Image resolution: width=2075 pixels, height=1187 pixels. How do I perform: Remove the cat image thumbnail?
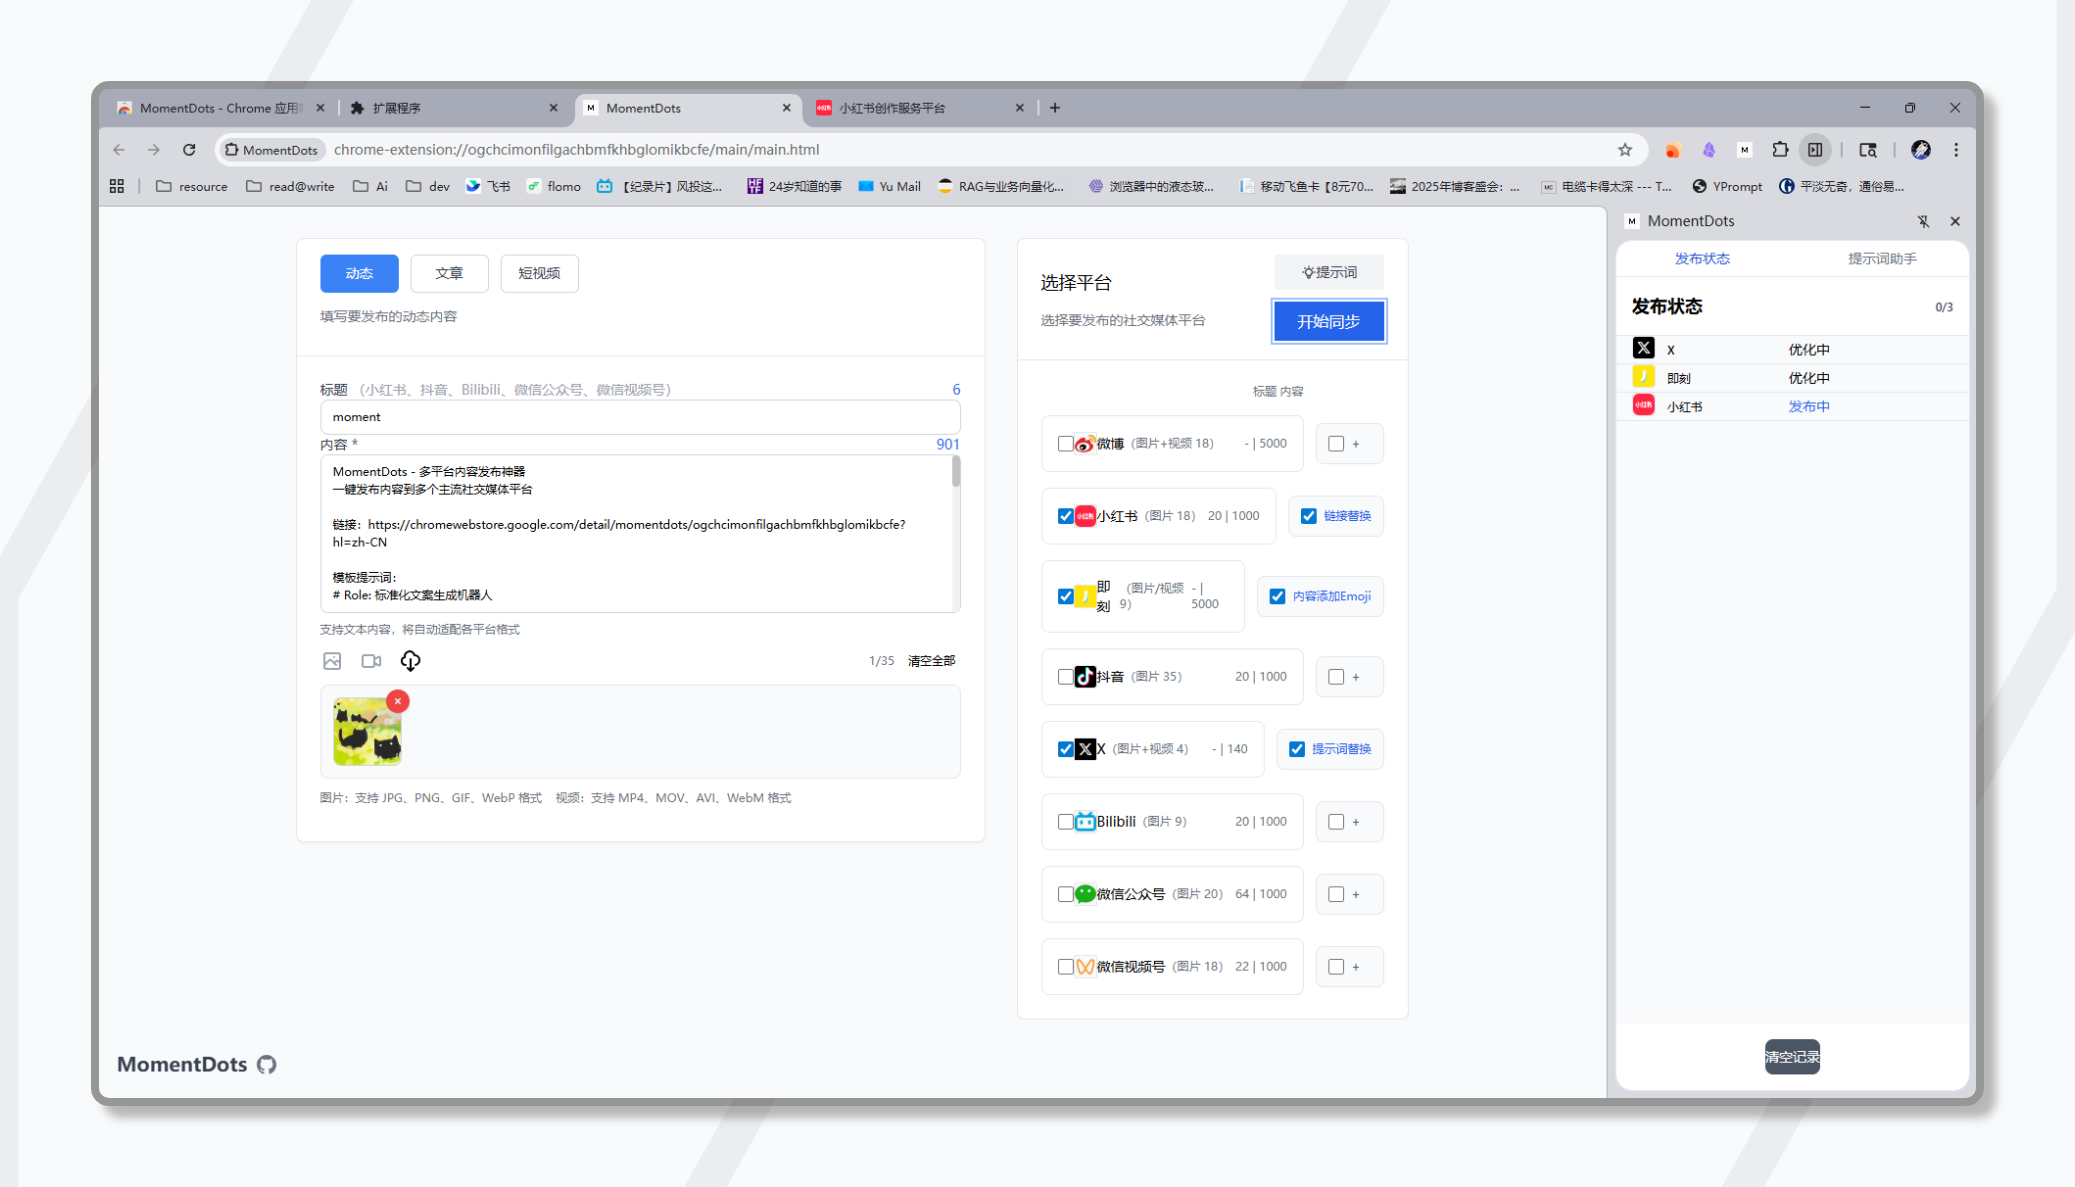click(398, 701)
